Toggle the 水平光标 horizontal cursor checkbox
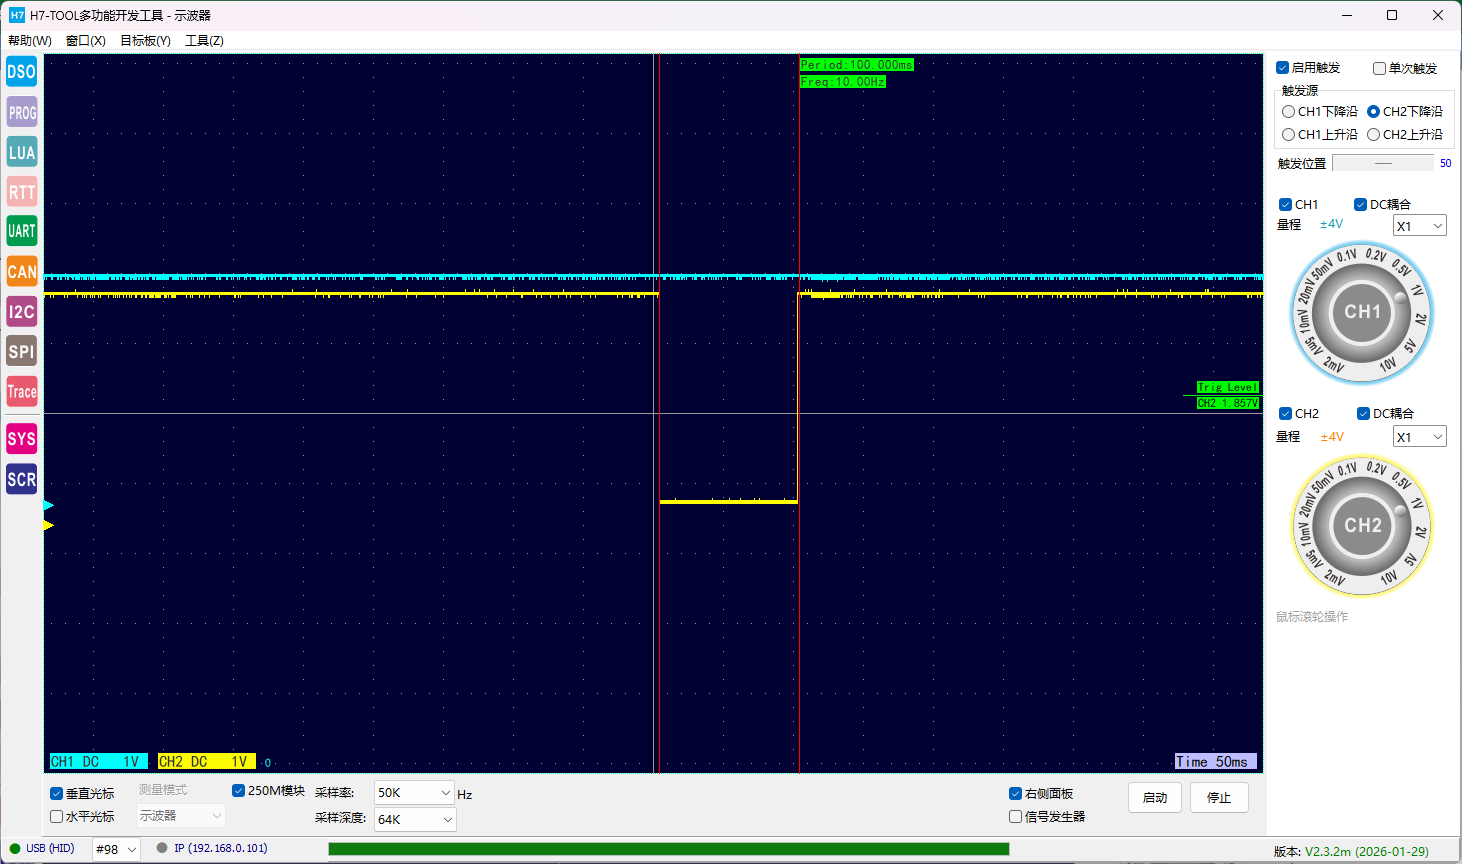This screenshot has width=1462, height=864. 57,817
